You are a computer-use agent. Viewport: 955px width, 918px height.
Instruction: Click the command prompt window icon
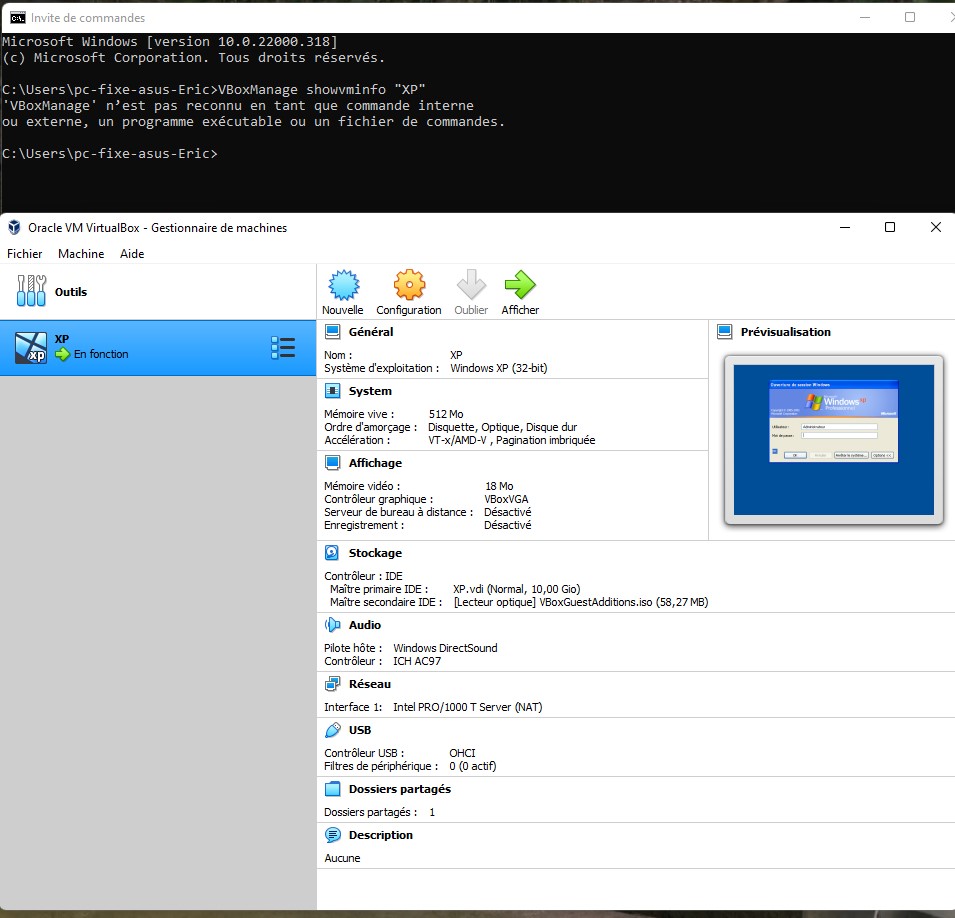click(18, 18)
